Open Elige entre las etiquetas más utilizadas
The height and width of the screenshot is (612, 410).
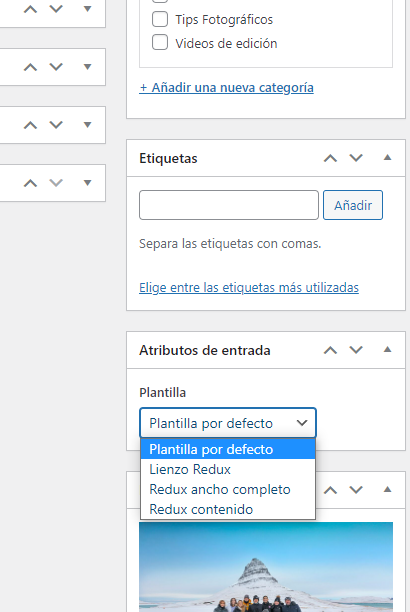pos(249,288)
